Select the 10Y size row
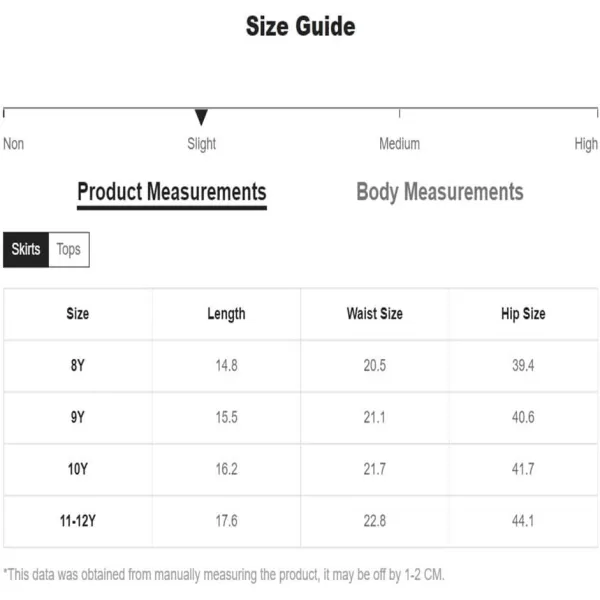The width and height of the screenshot is (600, 600). (x=301, y=469)
